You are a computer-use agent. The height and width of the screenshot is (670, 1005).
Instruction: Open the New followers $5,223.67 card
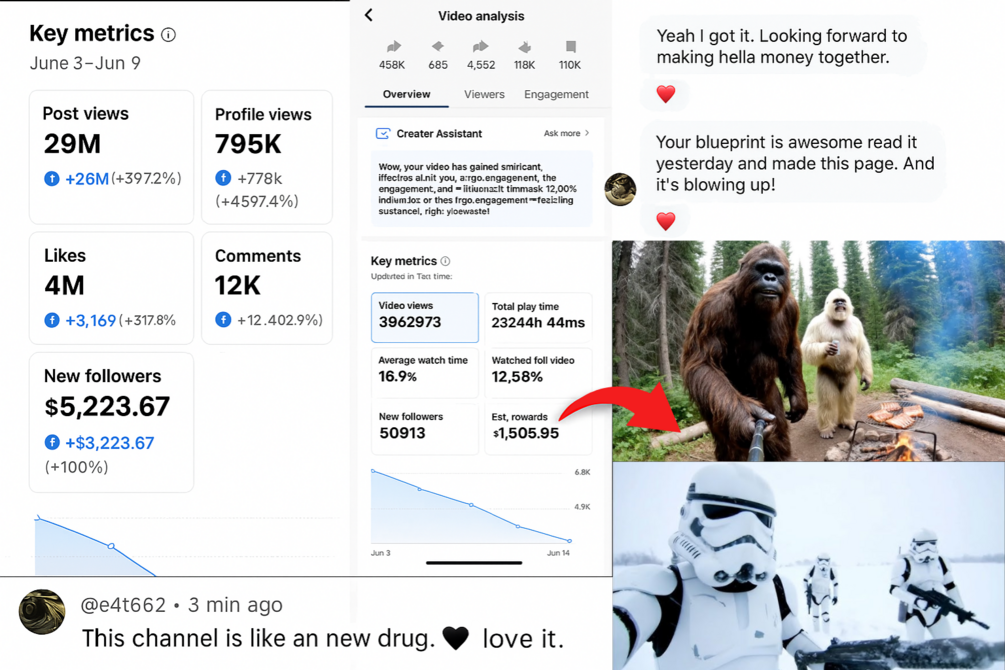pyautogui.click(x=112, y=423)
